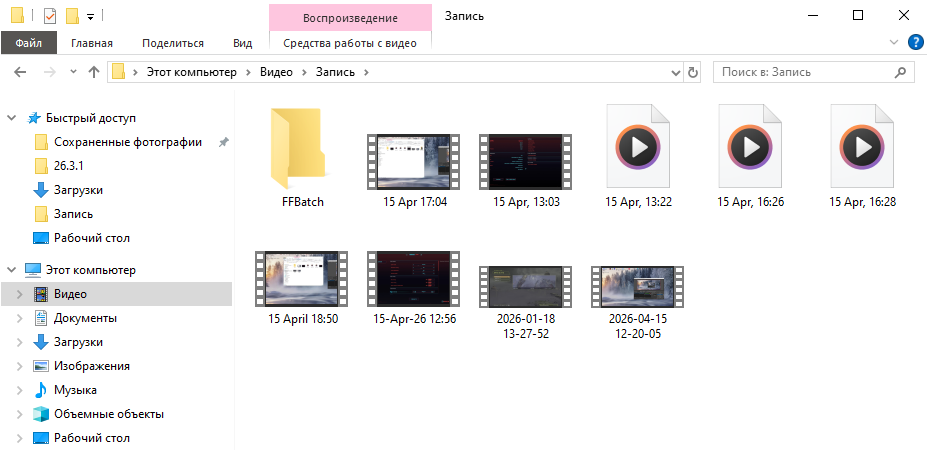
Task: Open Сохраненные фотографии in Quick access
Action: 128,142
